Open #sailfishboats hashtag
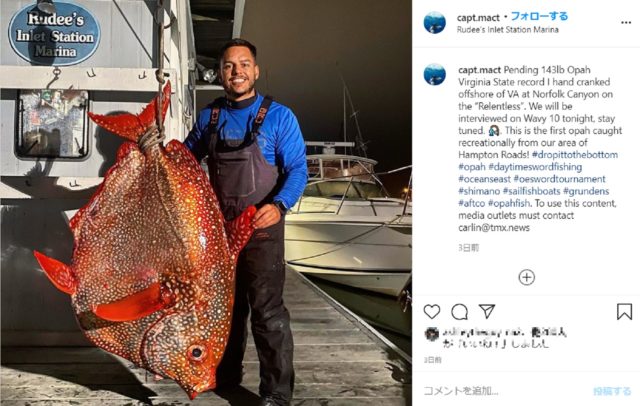This screenshot has height=406, width=640. coord(531,191)
